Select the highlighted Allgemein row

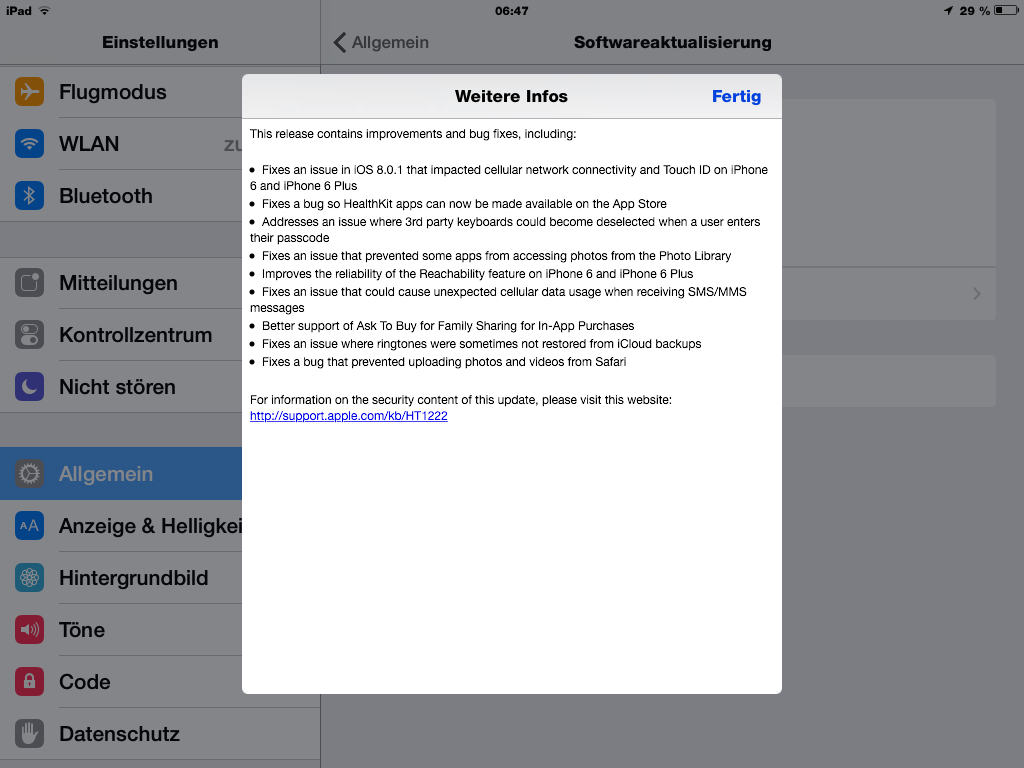tap(121, 473)
